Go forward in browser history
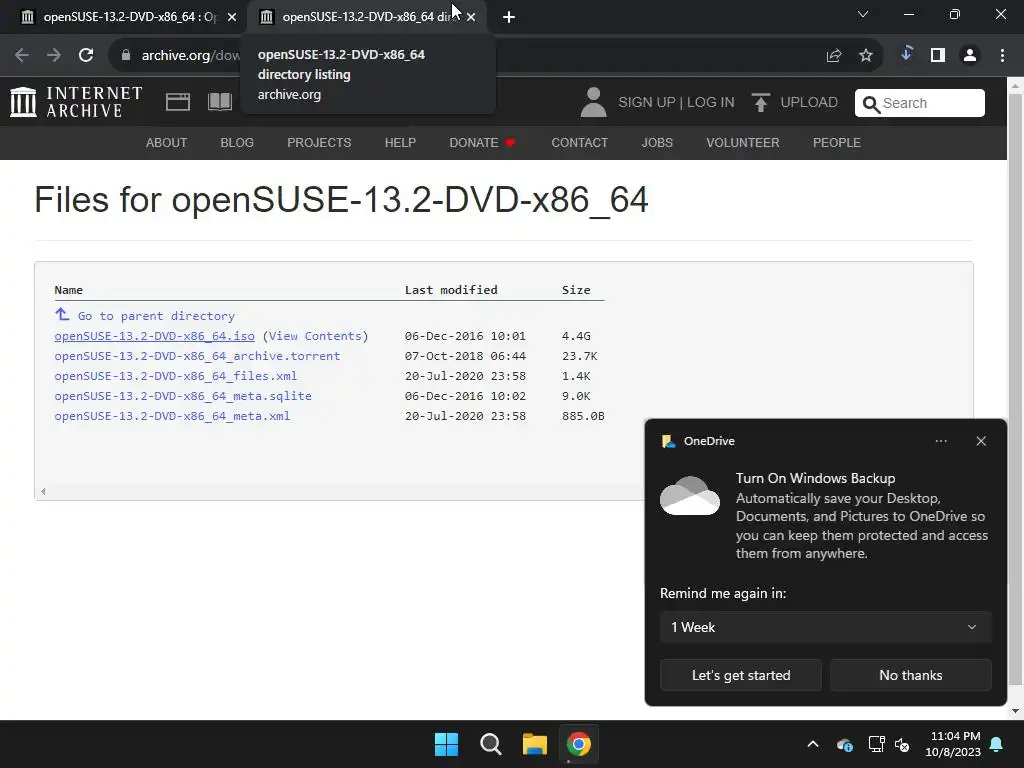Viewport: 1024px width, 768px height. pos(54,55)
